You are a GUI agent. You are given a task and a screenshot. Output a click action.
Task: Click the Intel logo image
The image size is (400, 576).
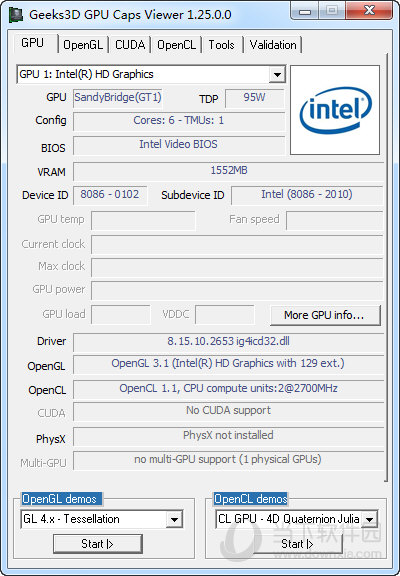335,110
